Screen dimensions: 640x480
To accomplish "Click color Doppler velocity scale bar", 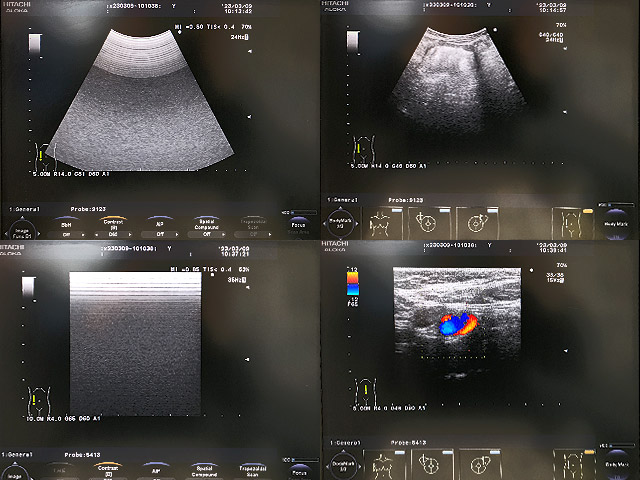I will pyautogui.click(x=353, y=284).
